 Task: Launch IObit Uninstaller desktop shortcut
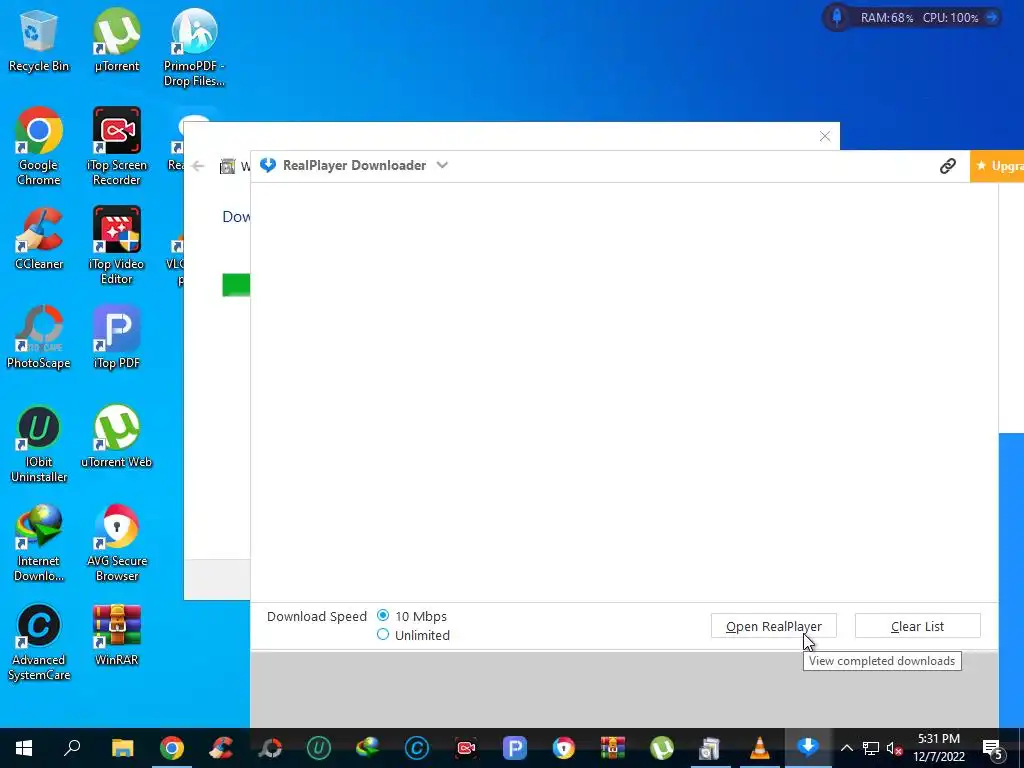pyautogui.click(x=39, y=444)
